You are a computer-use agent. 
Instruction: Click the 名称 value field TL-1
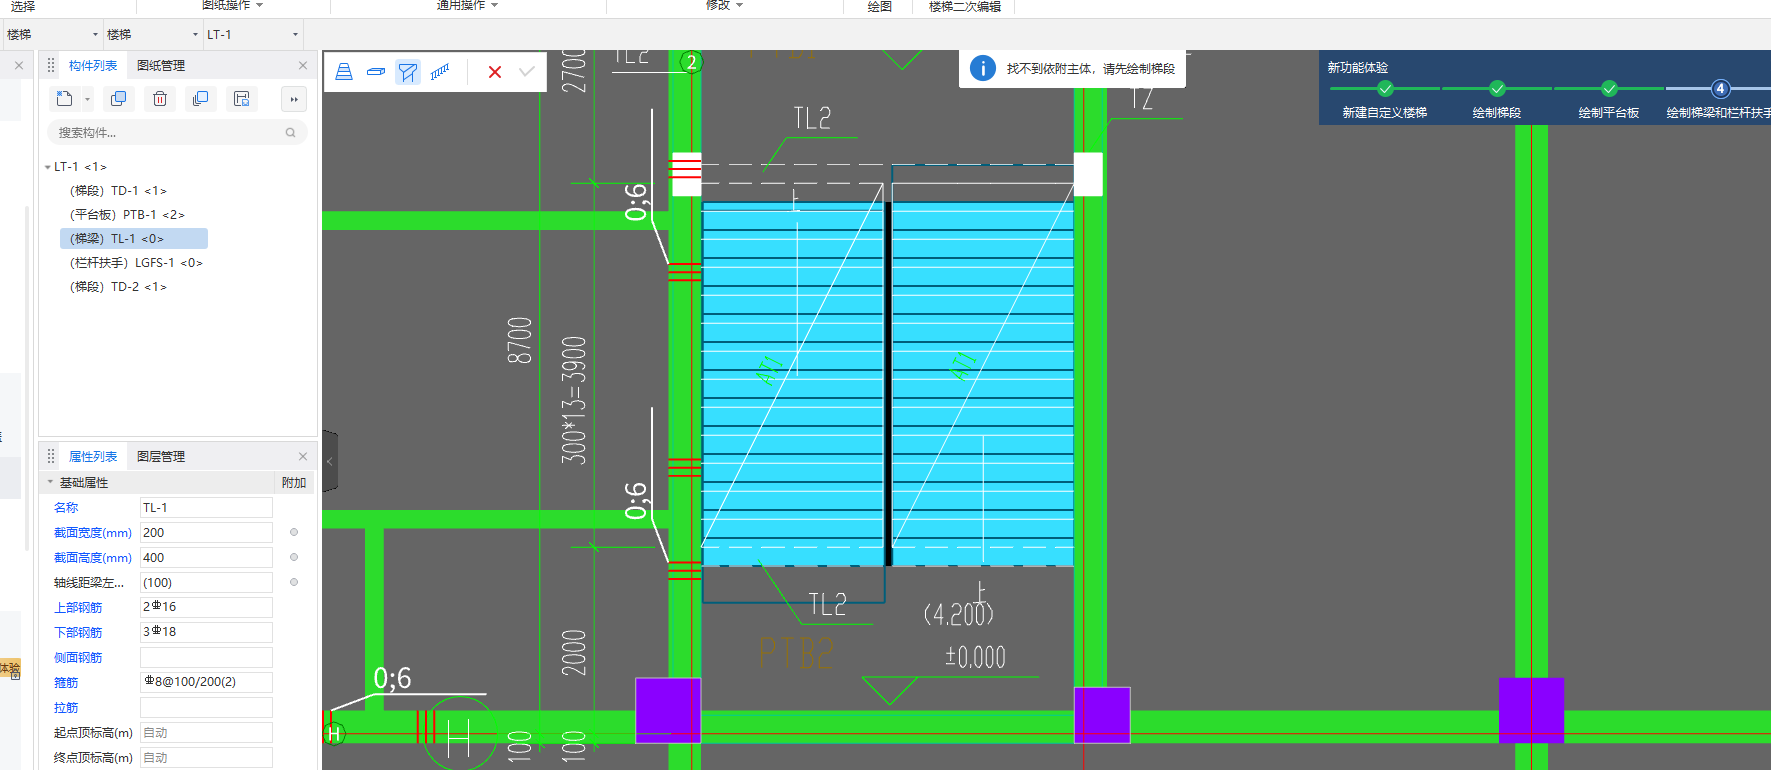tap(206, 507)
